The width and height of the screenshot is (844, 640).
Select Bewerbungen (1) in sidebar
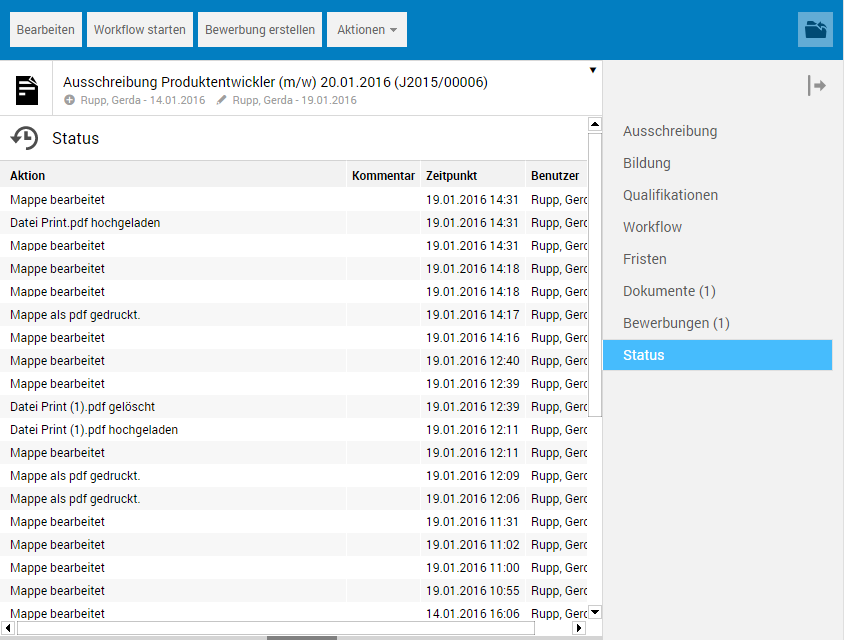(x=676, y=323)
